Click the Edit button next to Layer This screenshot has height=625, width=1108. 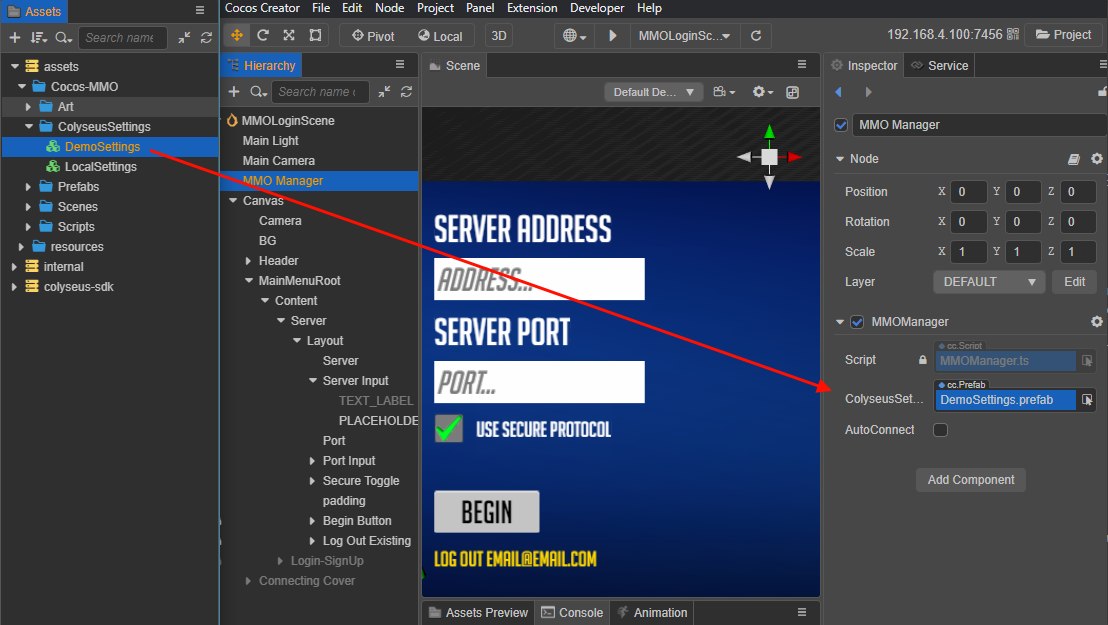1074,281
